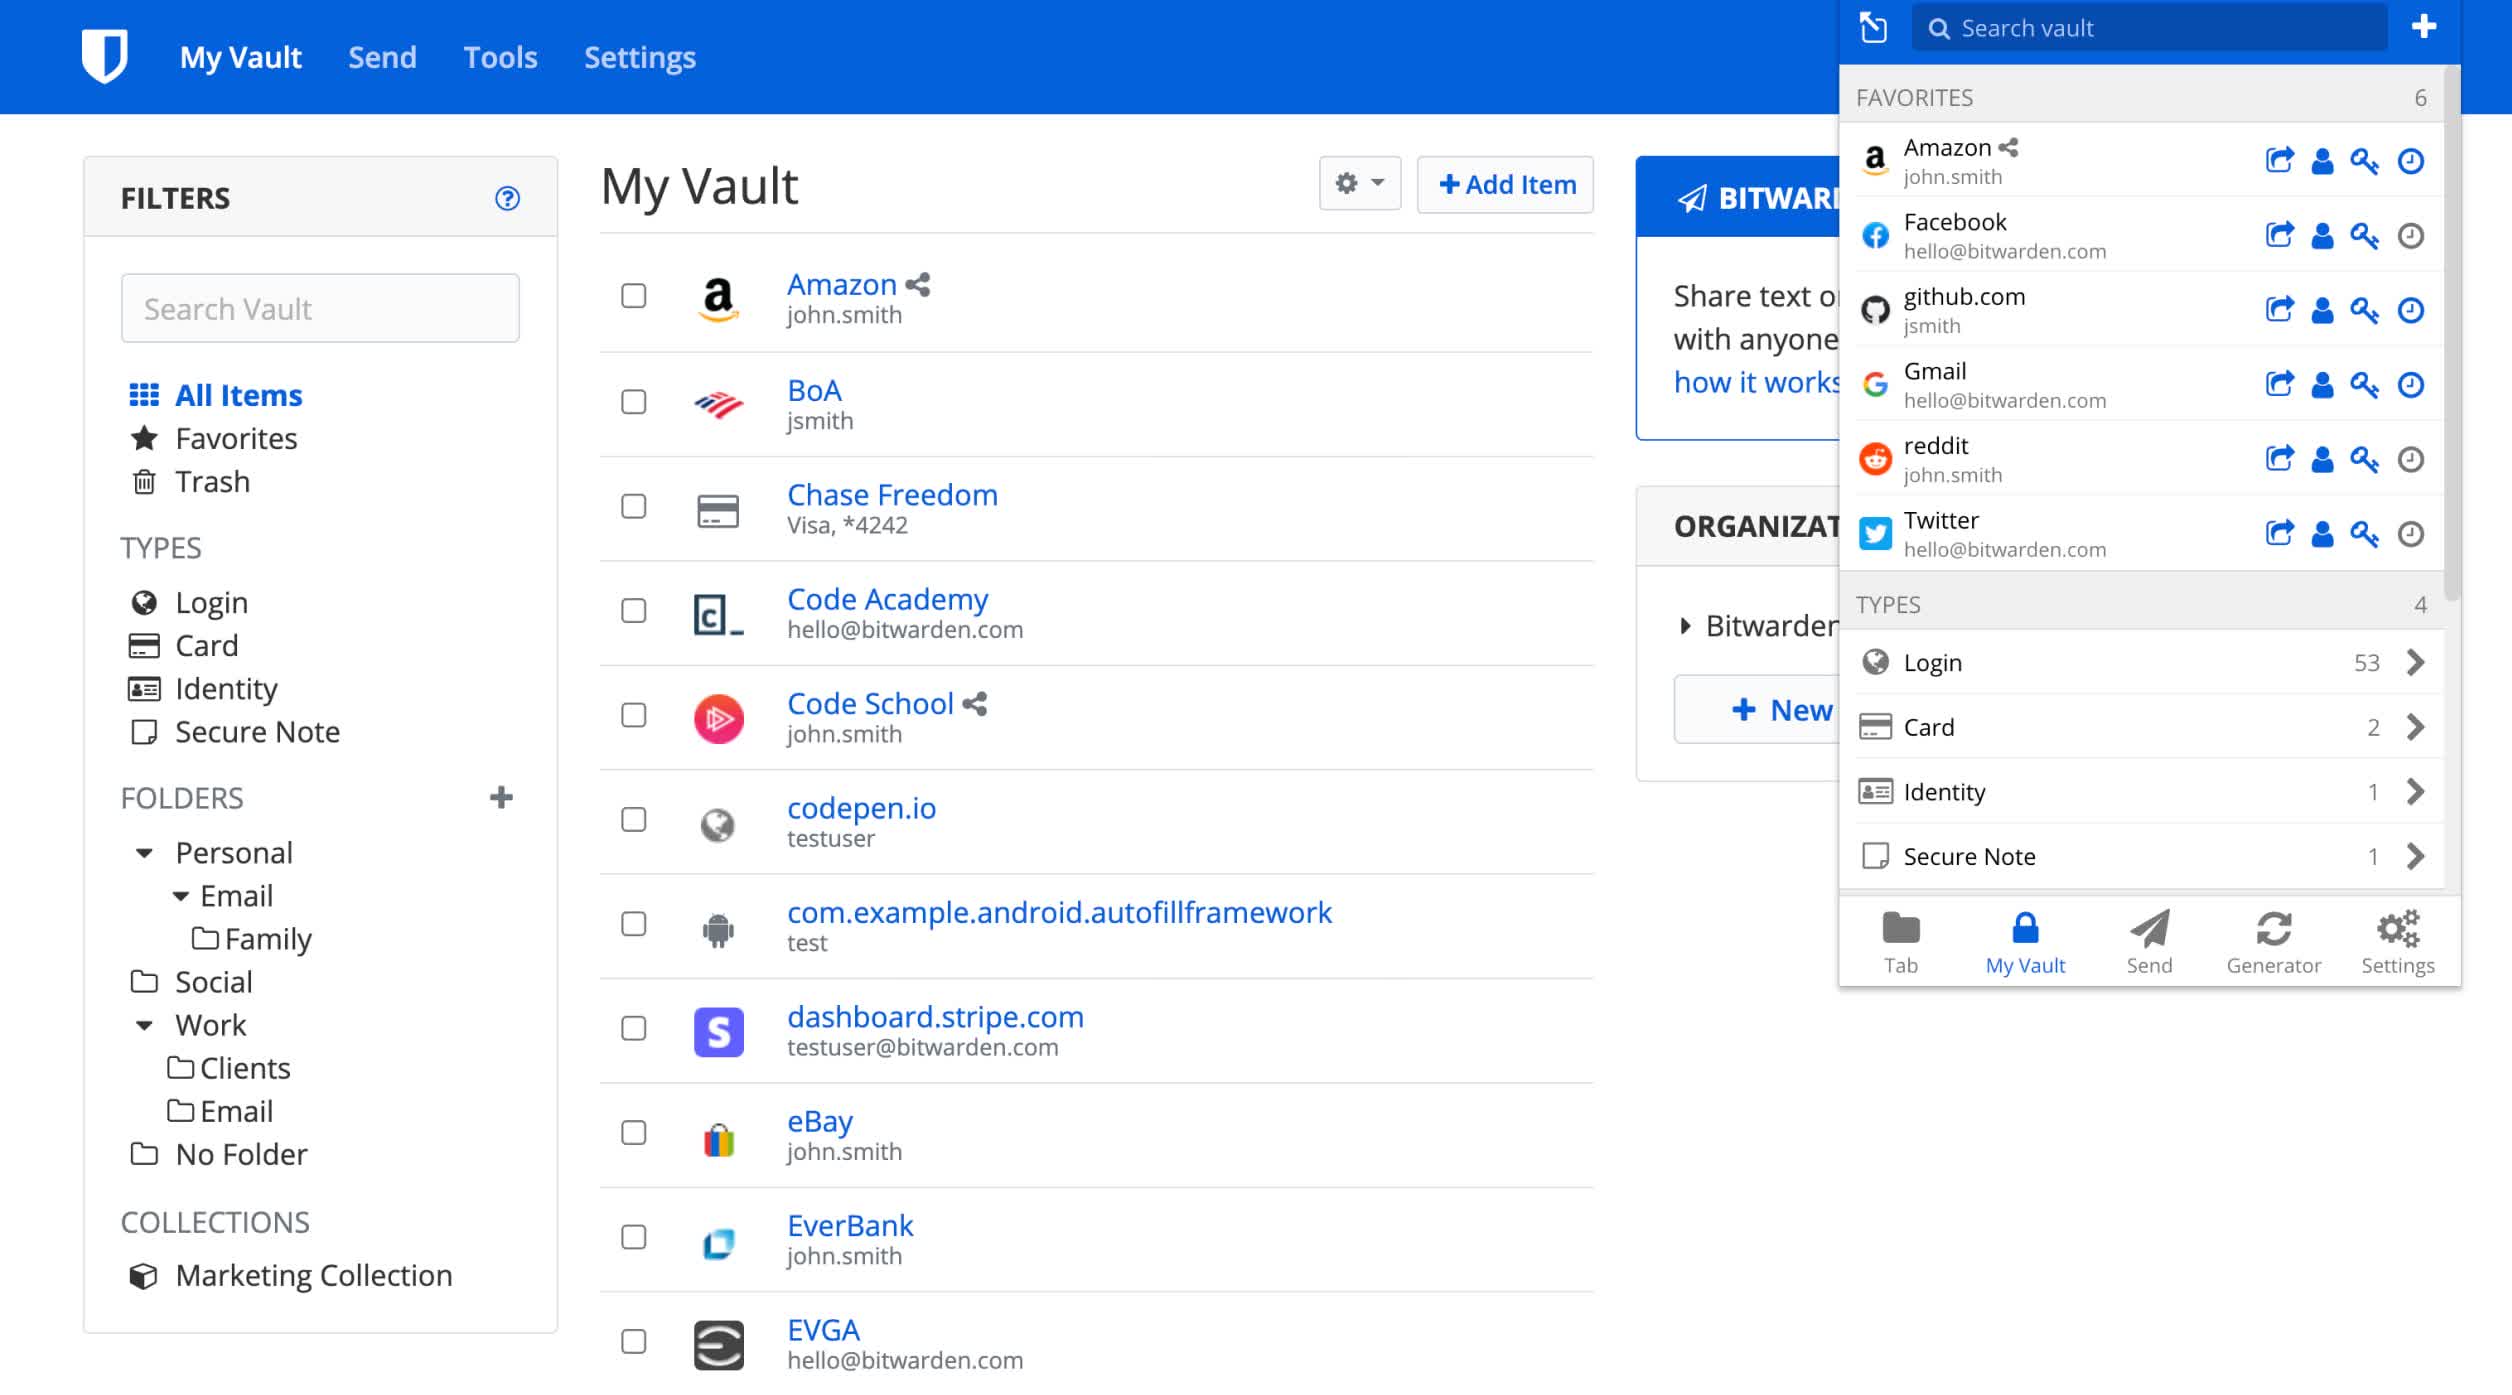Add new folder with plus icon
Screen dimensions: 2512x1395
501,797
